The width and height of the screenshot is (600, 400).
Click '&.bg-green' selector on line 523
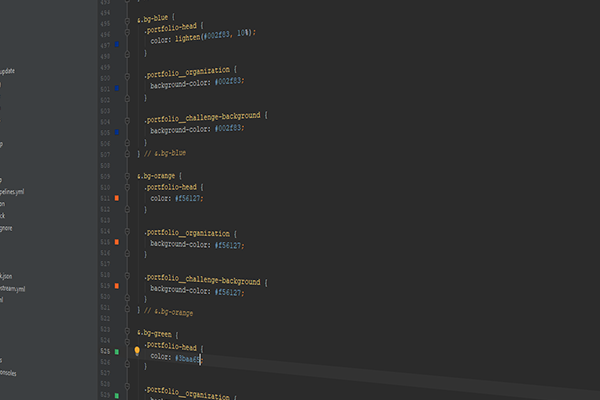155,333
